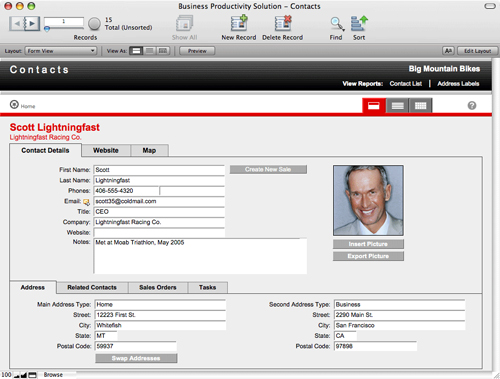Click Main Address Type field

160,305
